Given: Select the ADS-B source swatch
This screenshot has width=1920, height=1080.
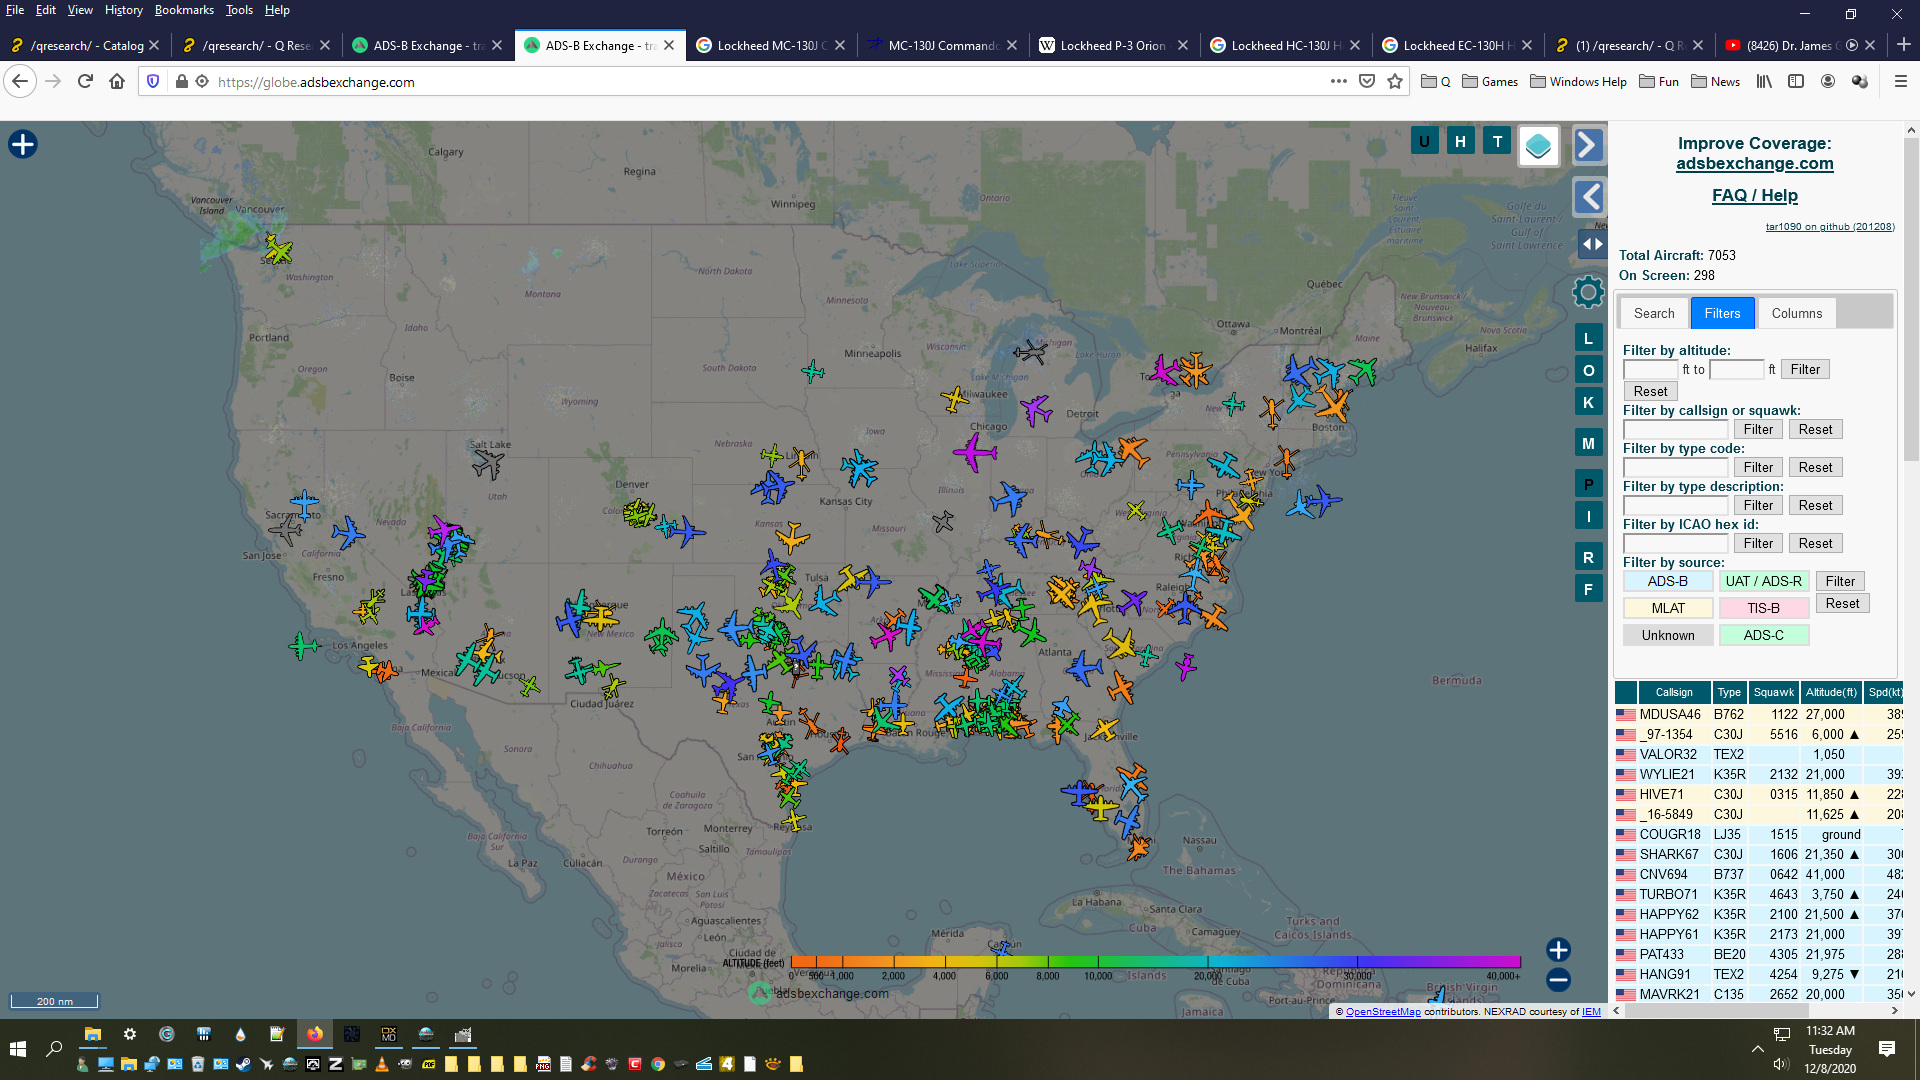Looking at the screenshot, I should click(1667, 581).
